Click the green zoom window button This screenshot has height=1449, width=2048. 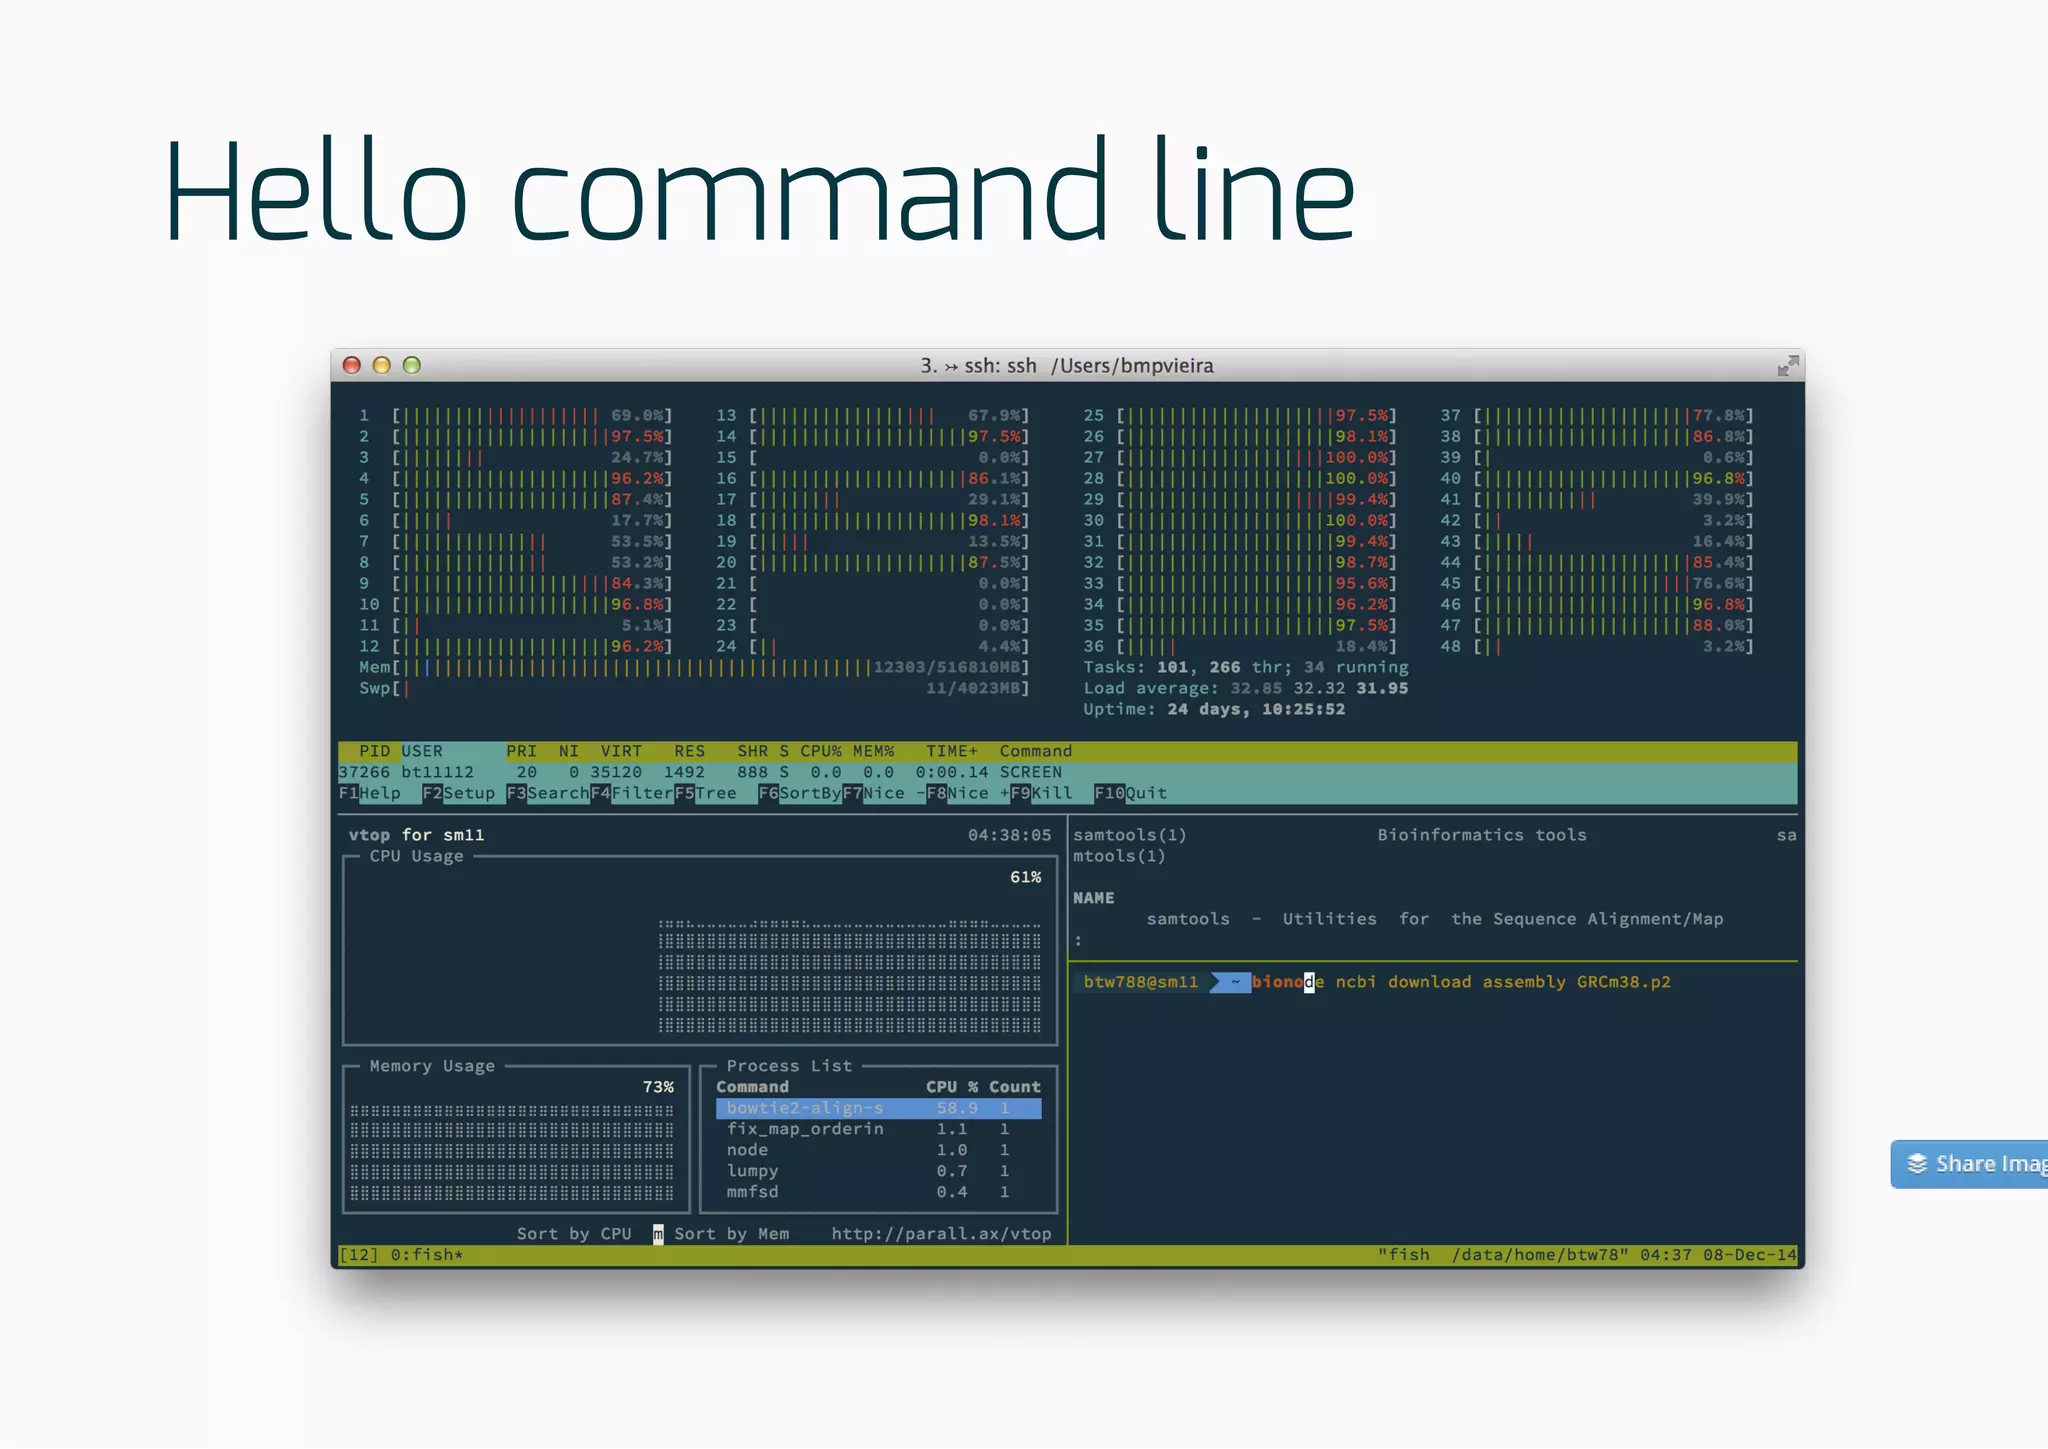412,365
